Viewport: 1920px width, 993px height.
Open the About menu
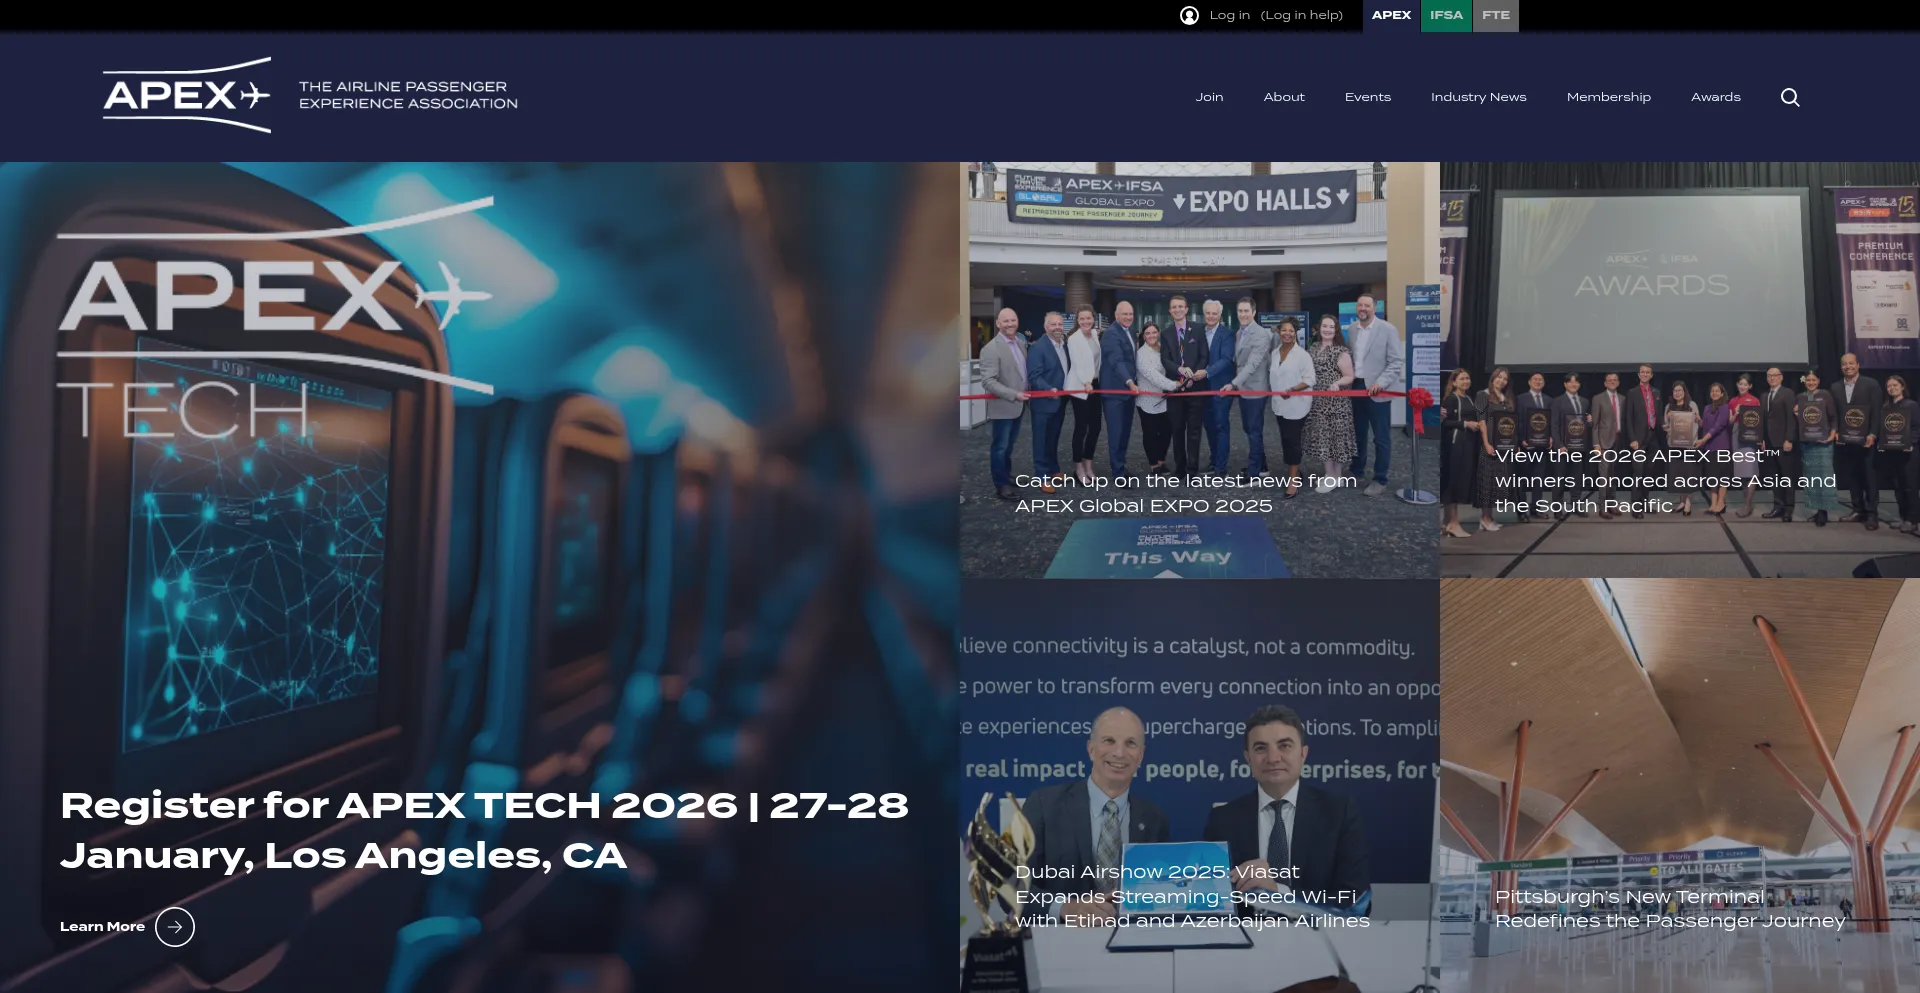pyautogui.click(x=1284, y=97)
